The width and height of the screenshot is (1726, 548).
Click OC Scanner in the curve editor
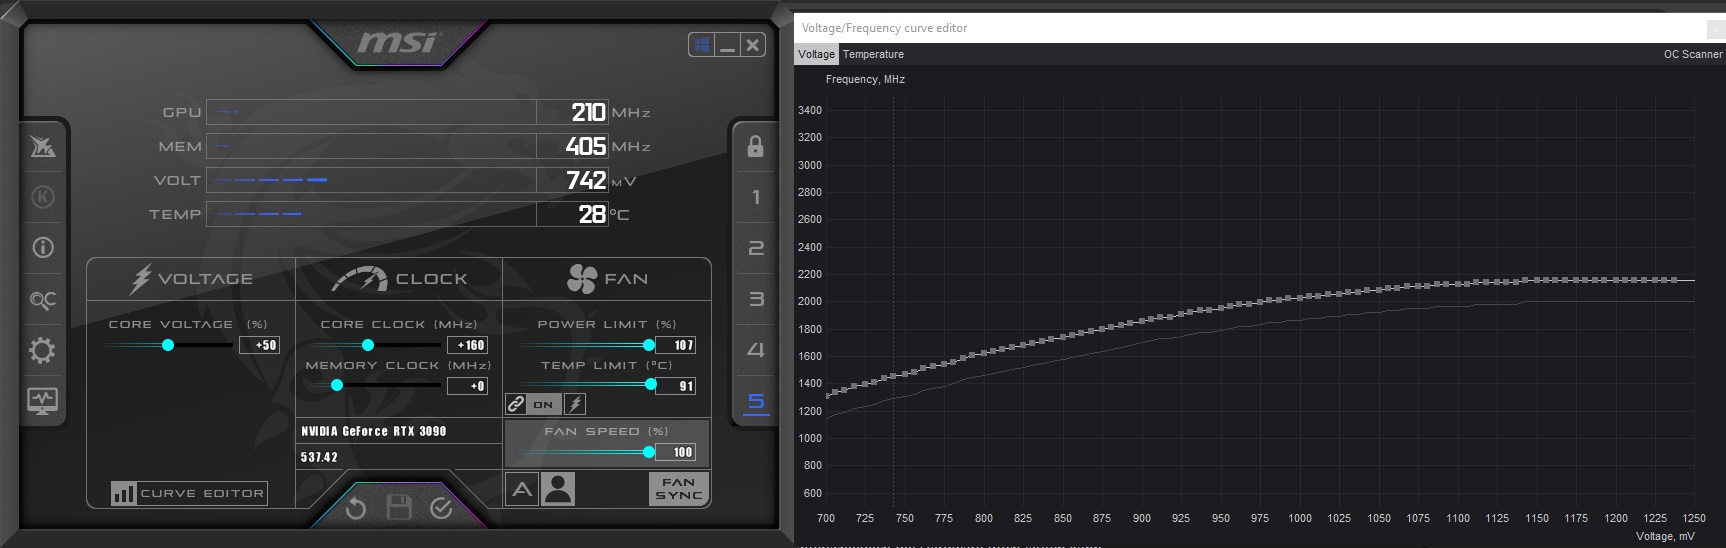(x=1693, y=54)
